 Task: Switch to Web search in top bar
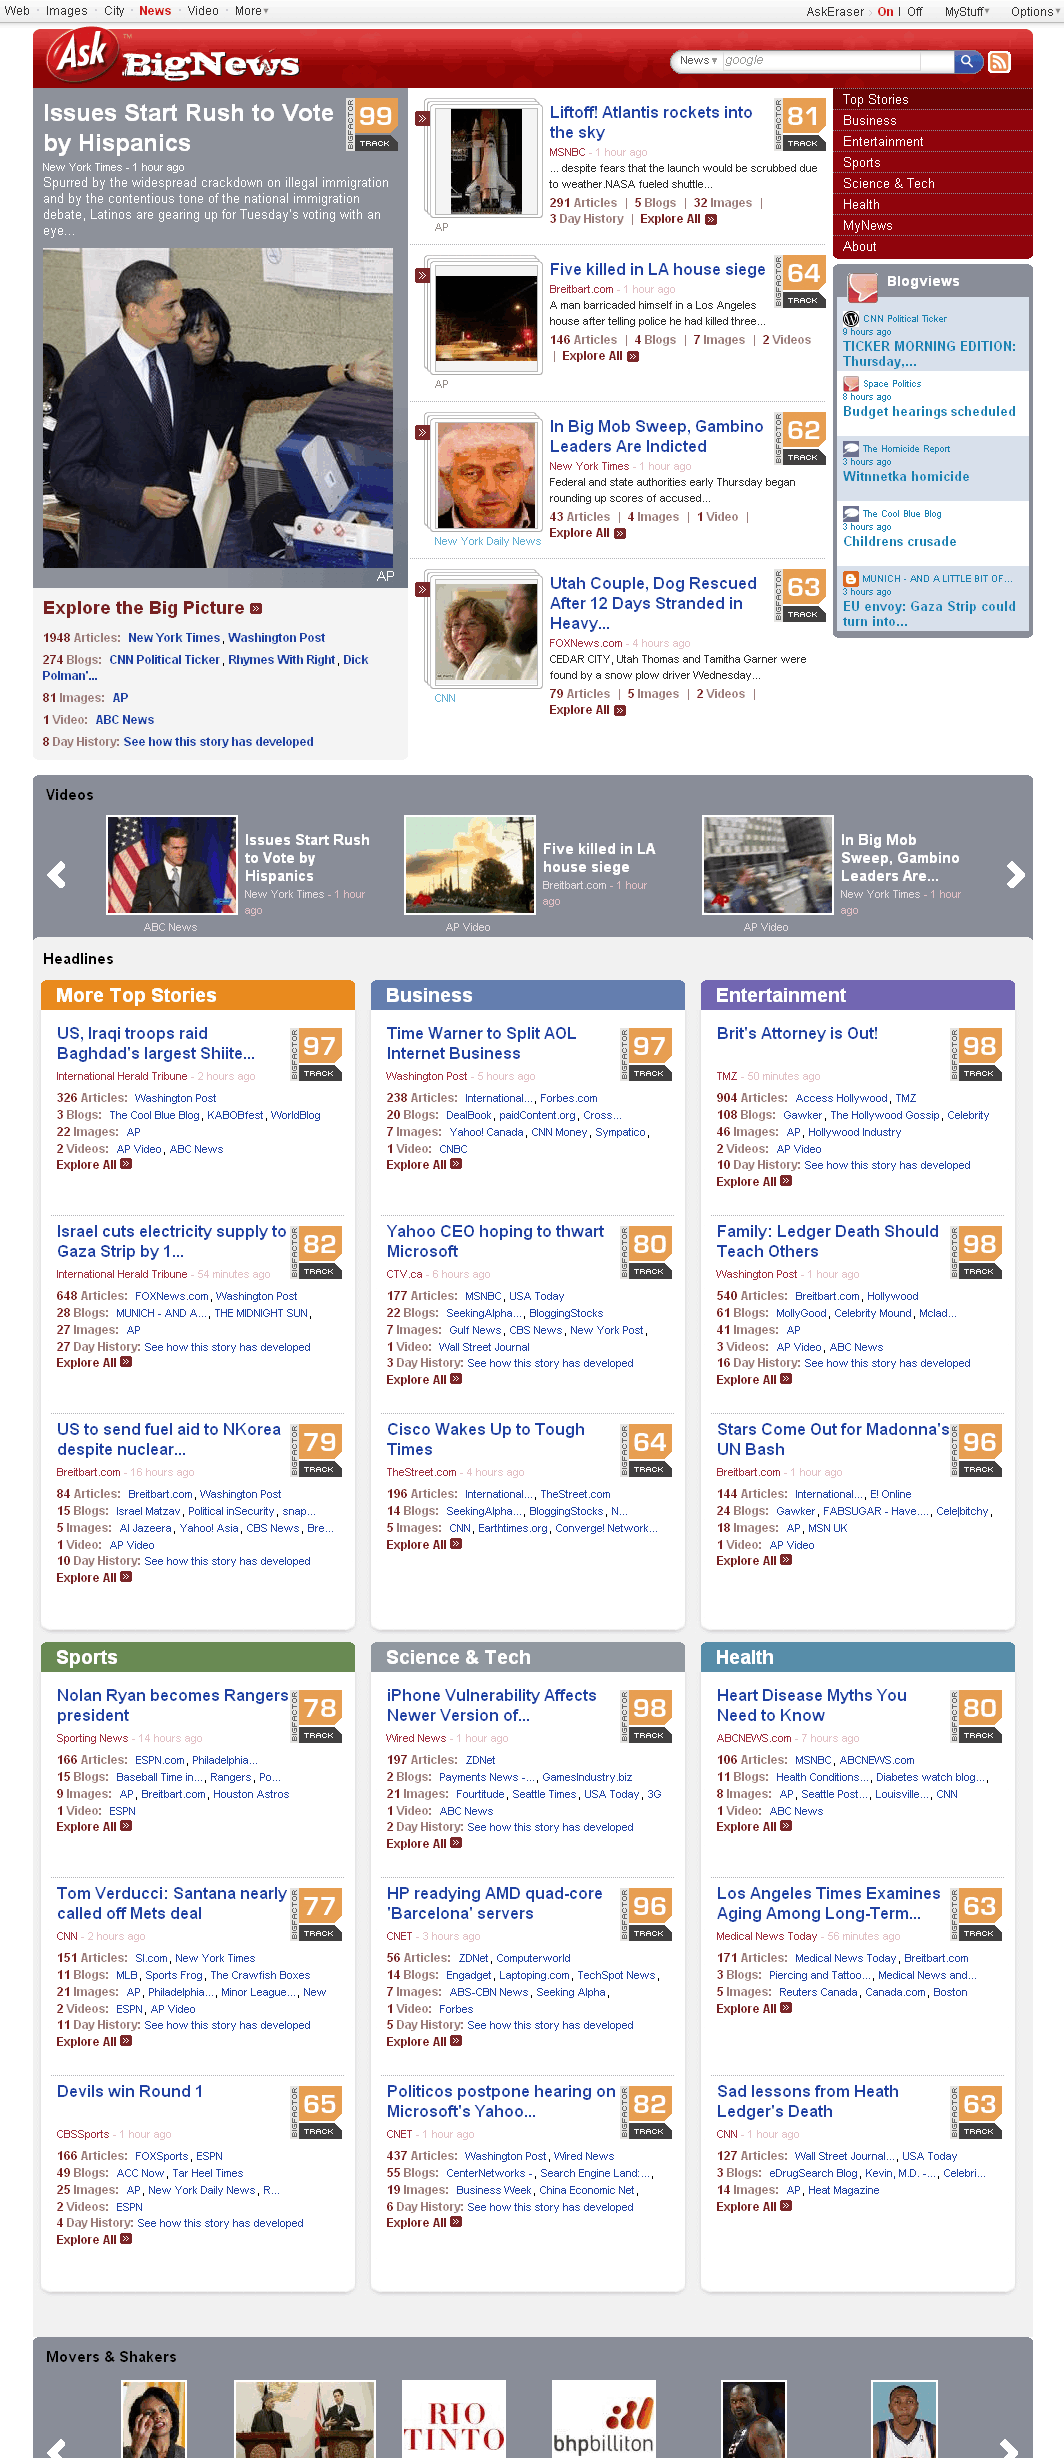pyautogui.click(x=17, y=11)
